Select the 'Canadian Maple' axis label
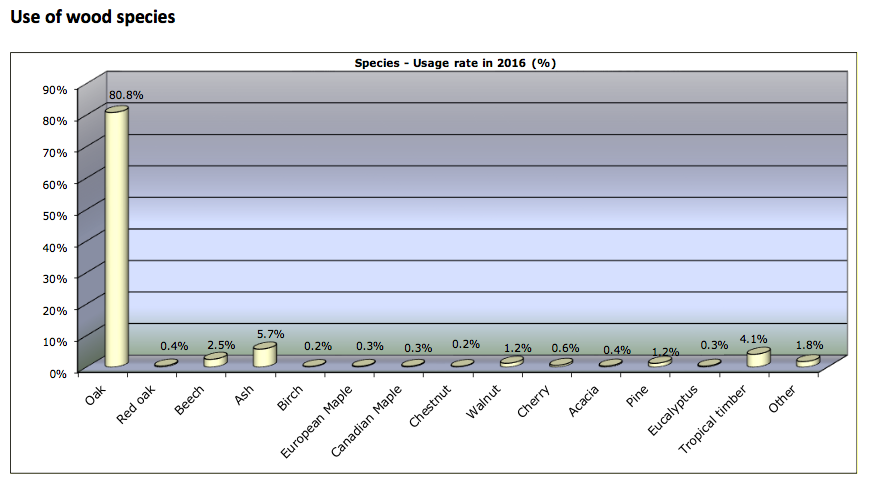The height and width of the screenshot is (483, 870). click(366, 421)
